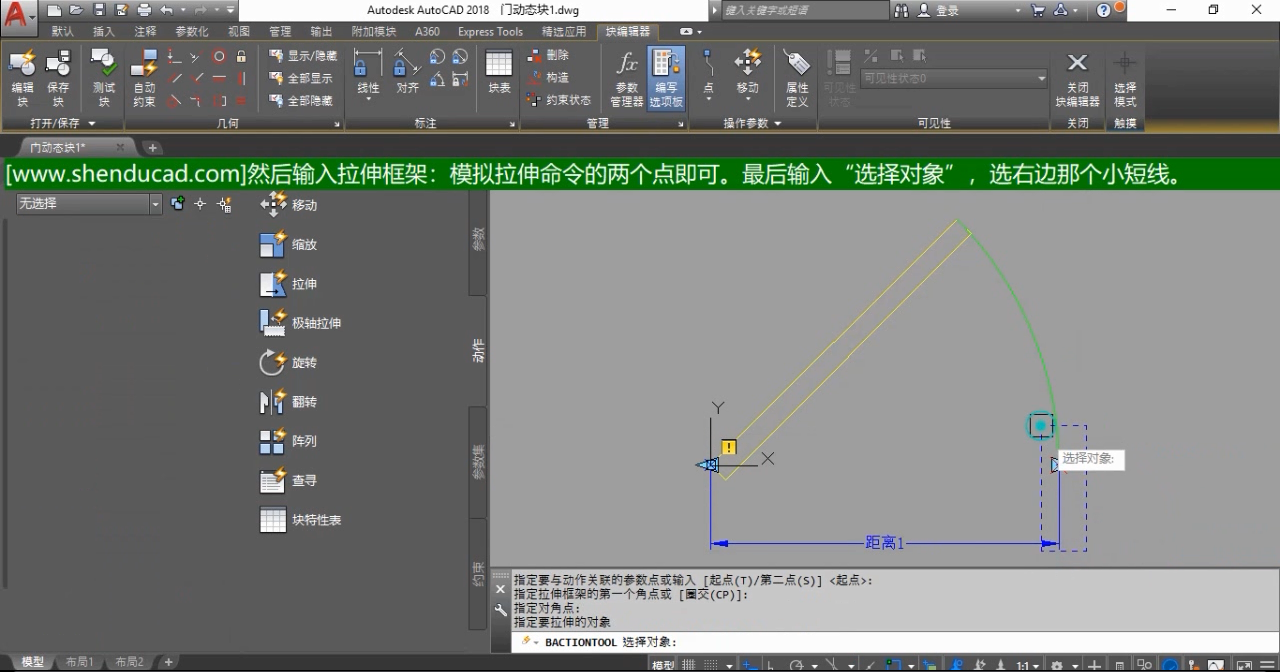Open the Linear (线性) dropdown arrow

[x=368, y=98]
